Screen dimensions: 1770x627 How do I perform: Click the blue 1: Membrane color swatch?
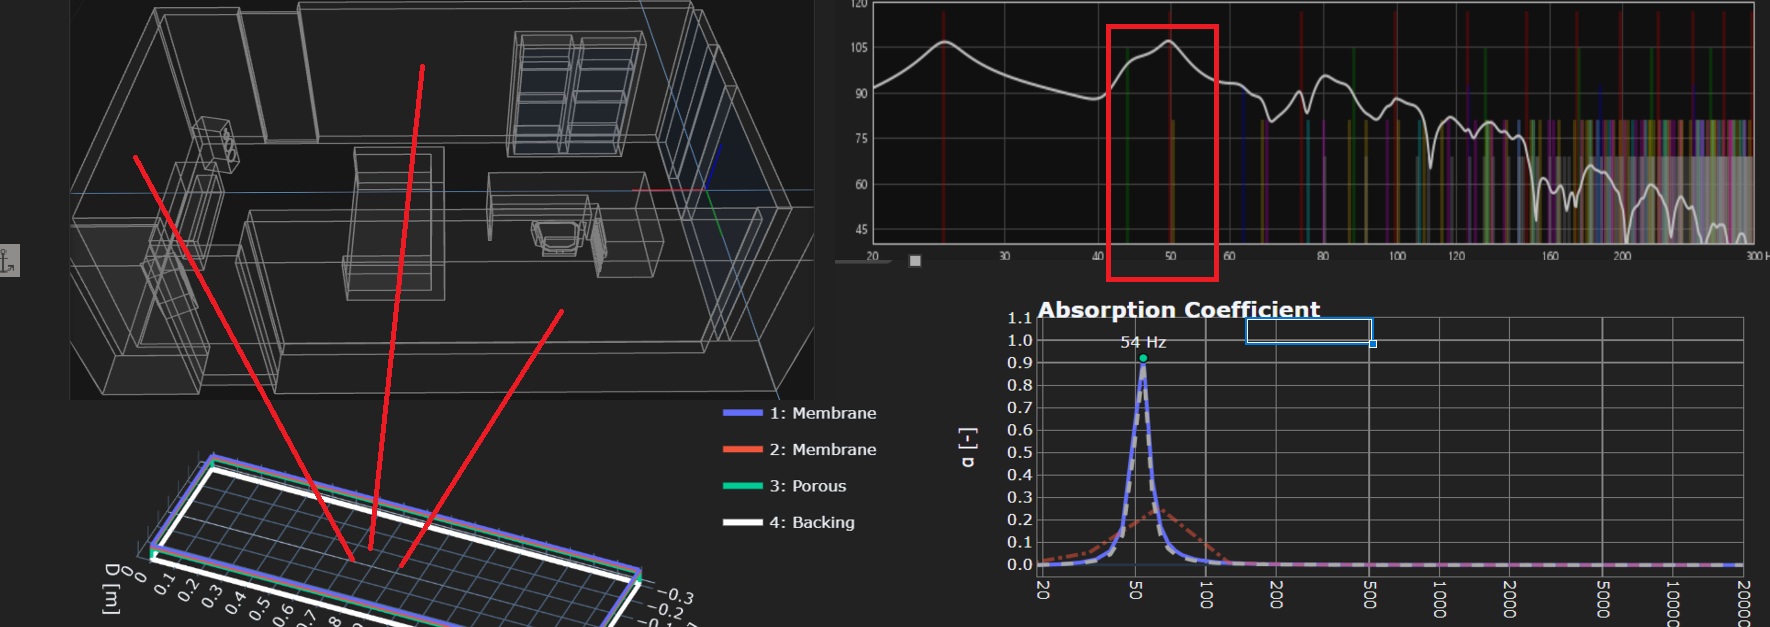coord(742,413)
